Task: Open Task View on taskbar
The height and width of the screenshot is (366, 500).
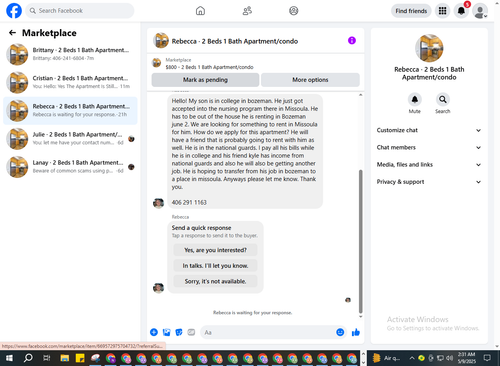Action: pos(47,358)
